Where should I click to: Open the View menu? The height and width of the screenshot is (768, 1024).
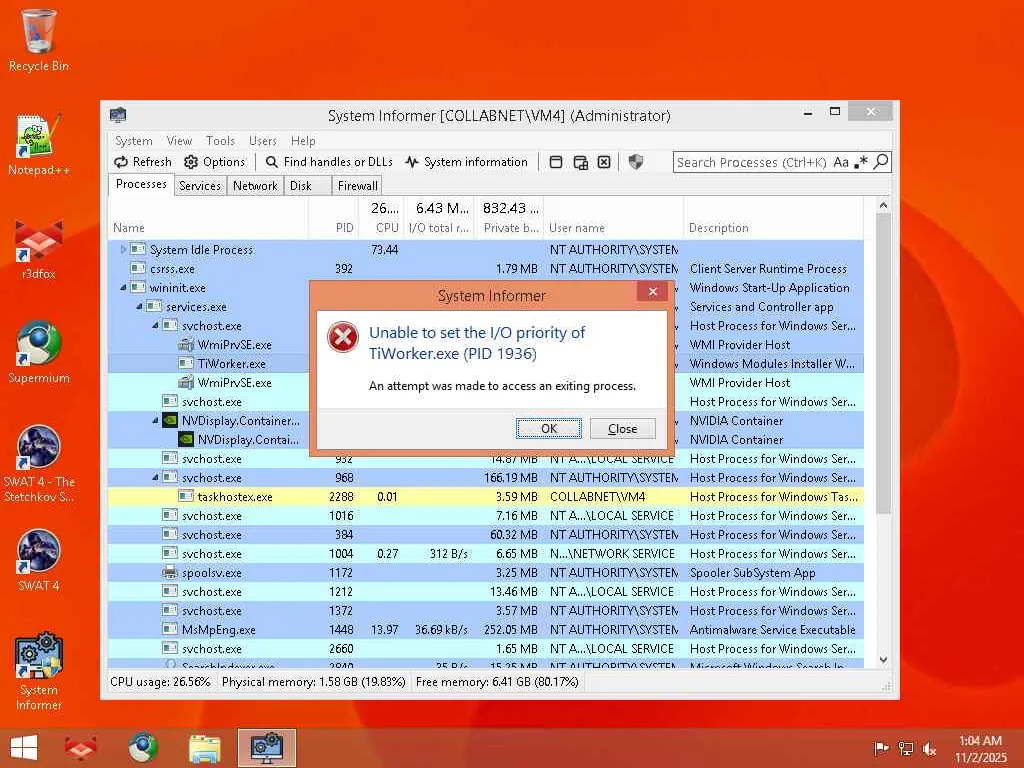click(179, 140)
